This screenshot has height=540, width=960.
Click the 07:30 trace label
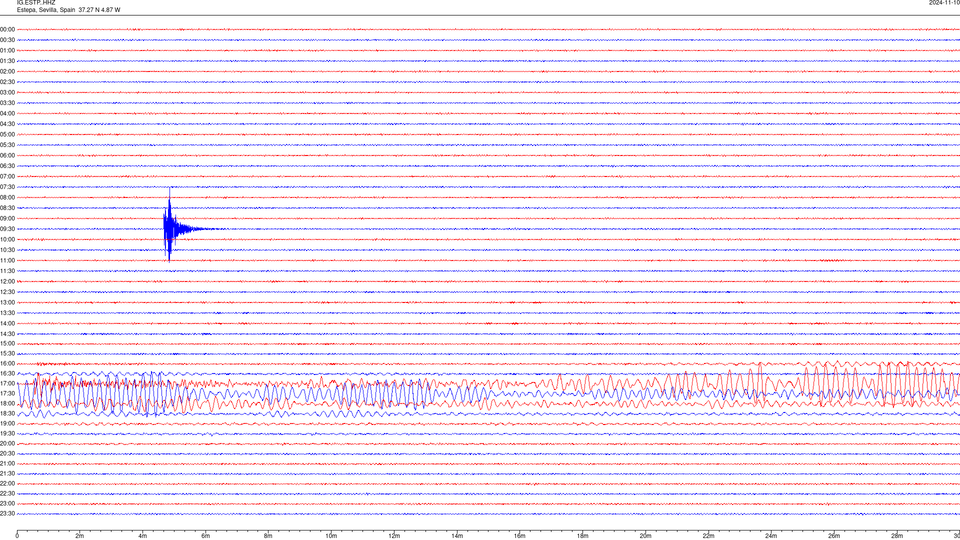[7, 187]
